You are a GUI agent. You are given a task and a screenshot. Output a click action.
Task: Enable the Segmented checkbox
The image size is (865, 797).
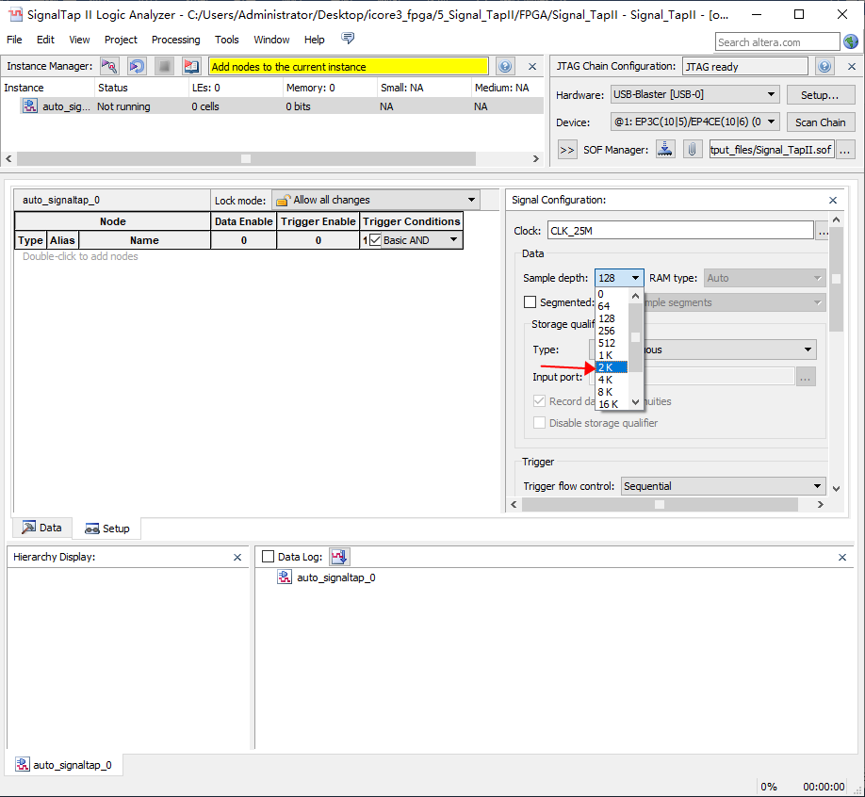(530, 302)
